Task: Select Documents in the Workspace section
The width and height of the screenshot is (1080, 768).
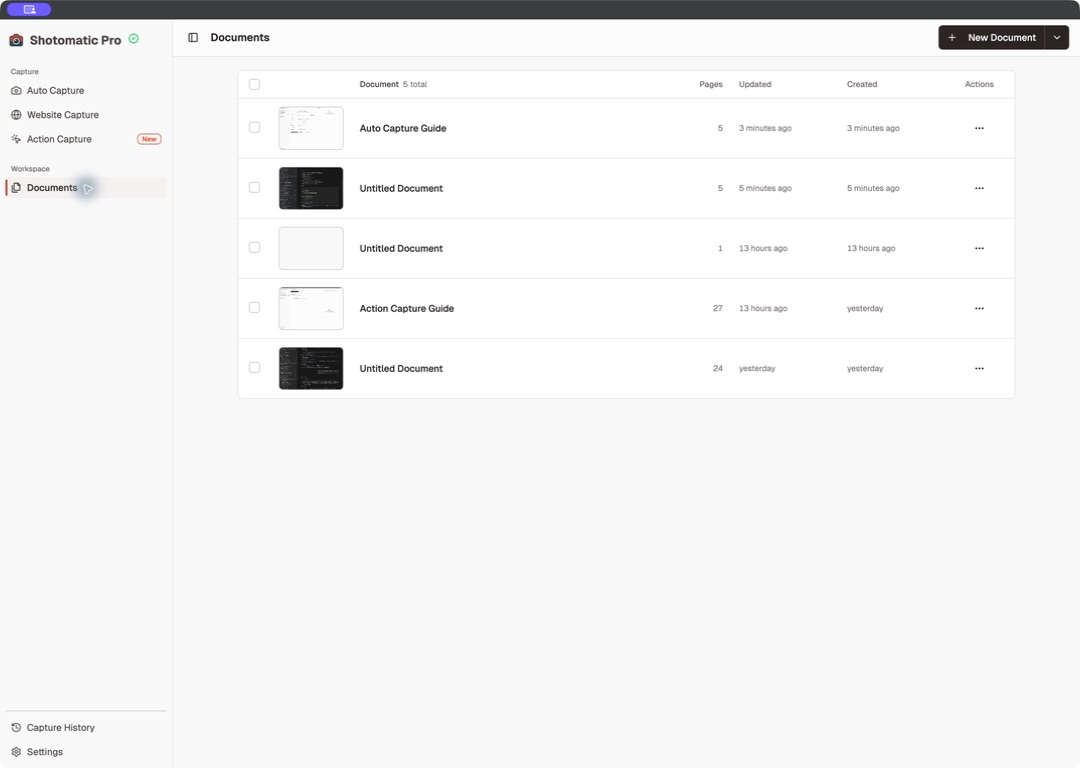Action: (85, 187)
